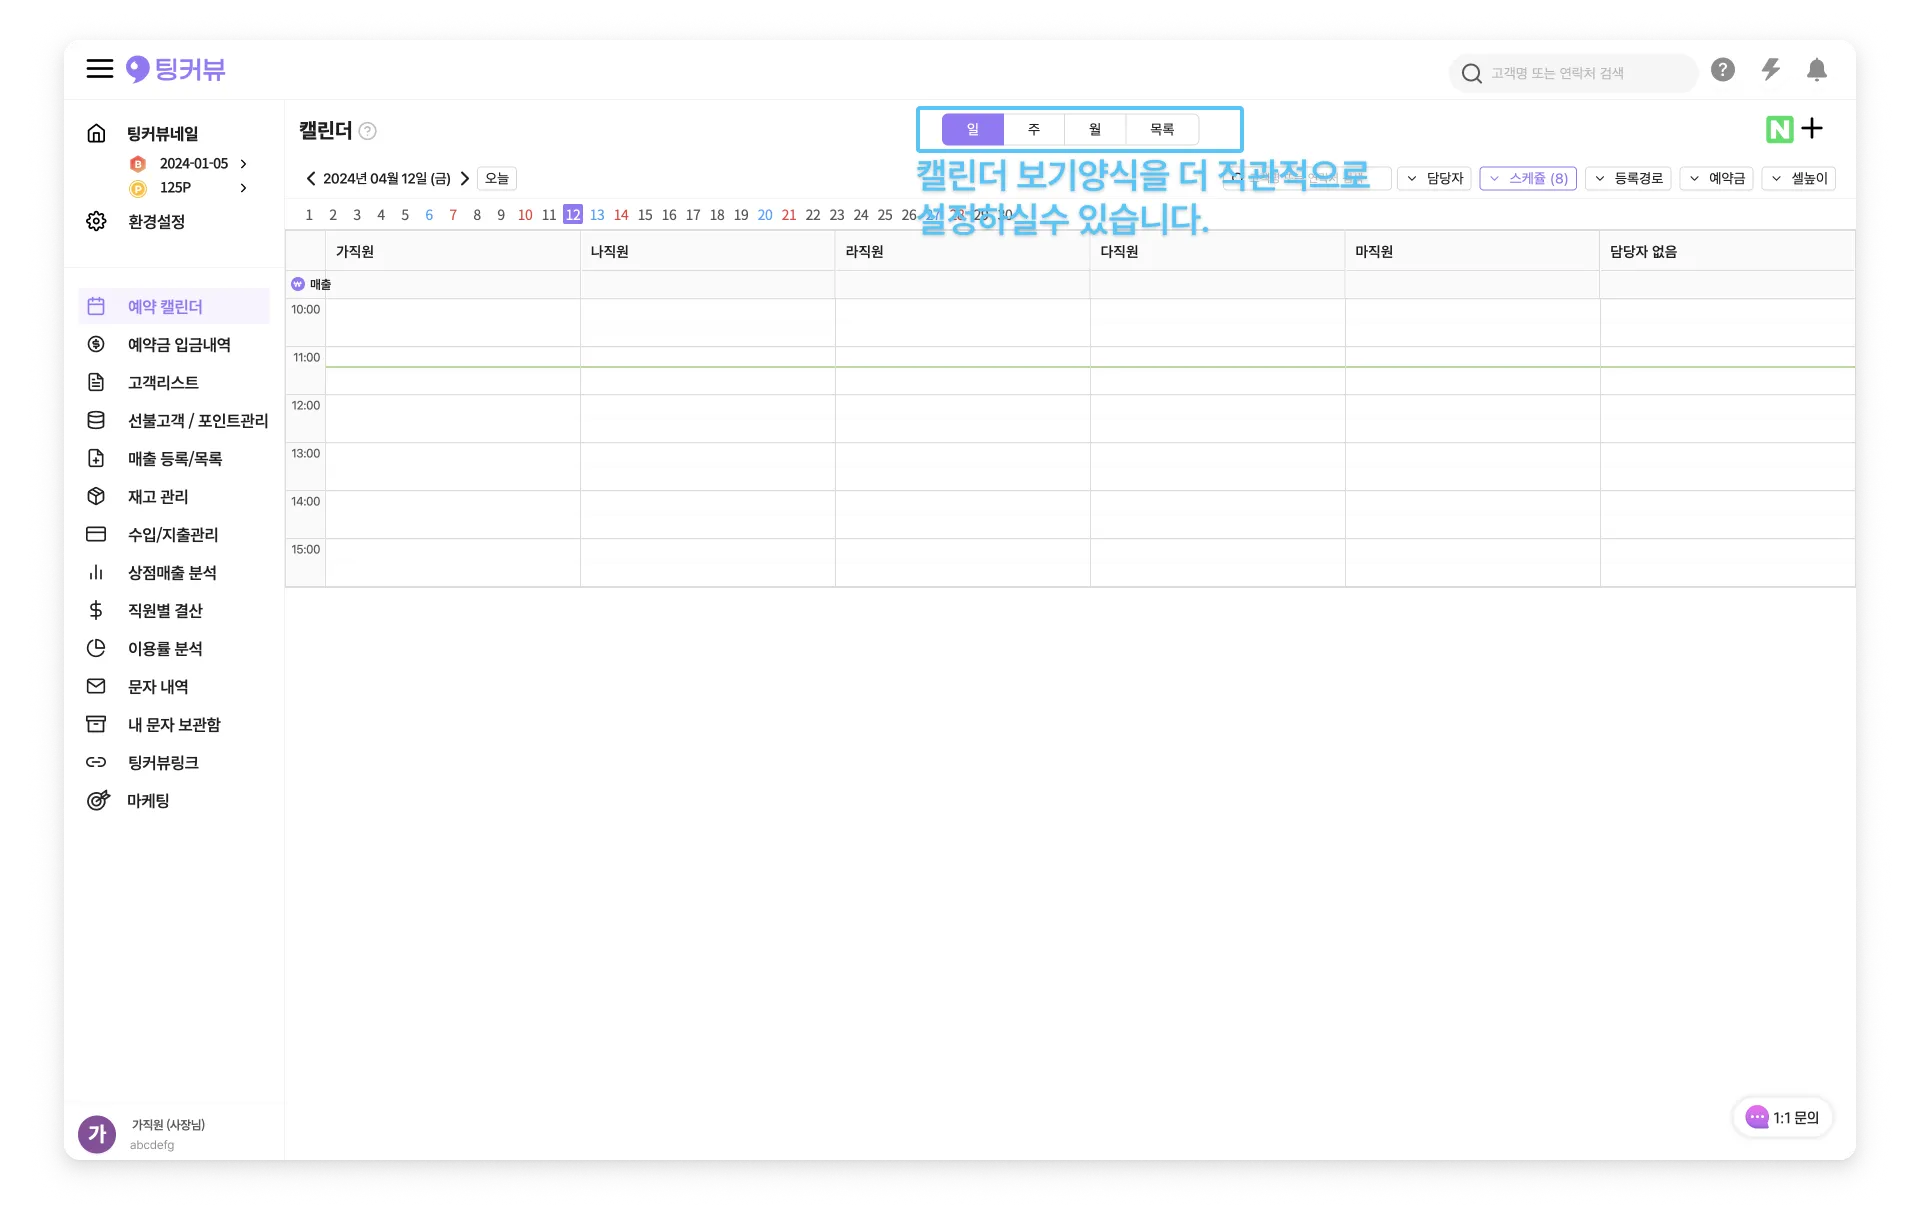
Task: Expand the 셀높이 dropdown
Action: tap(1798, 178)
